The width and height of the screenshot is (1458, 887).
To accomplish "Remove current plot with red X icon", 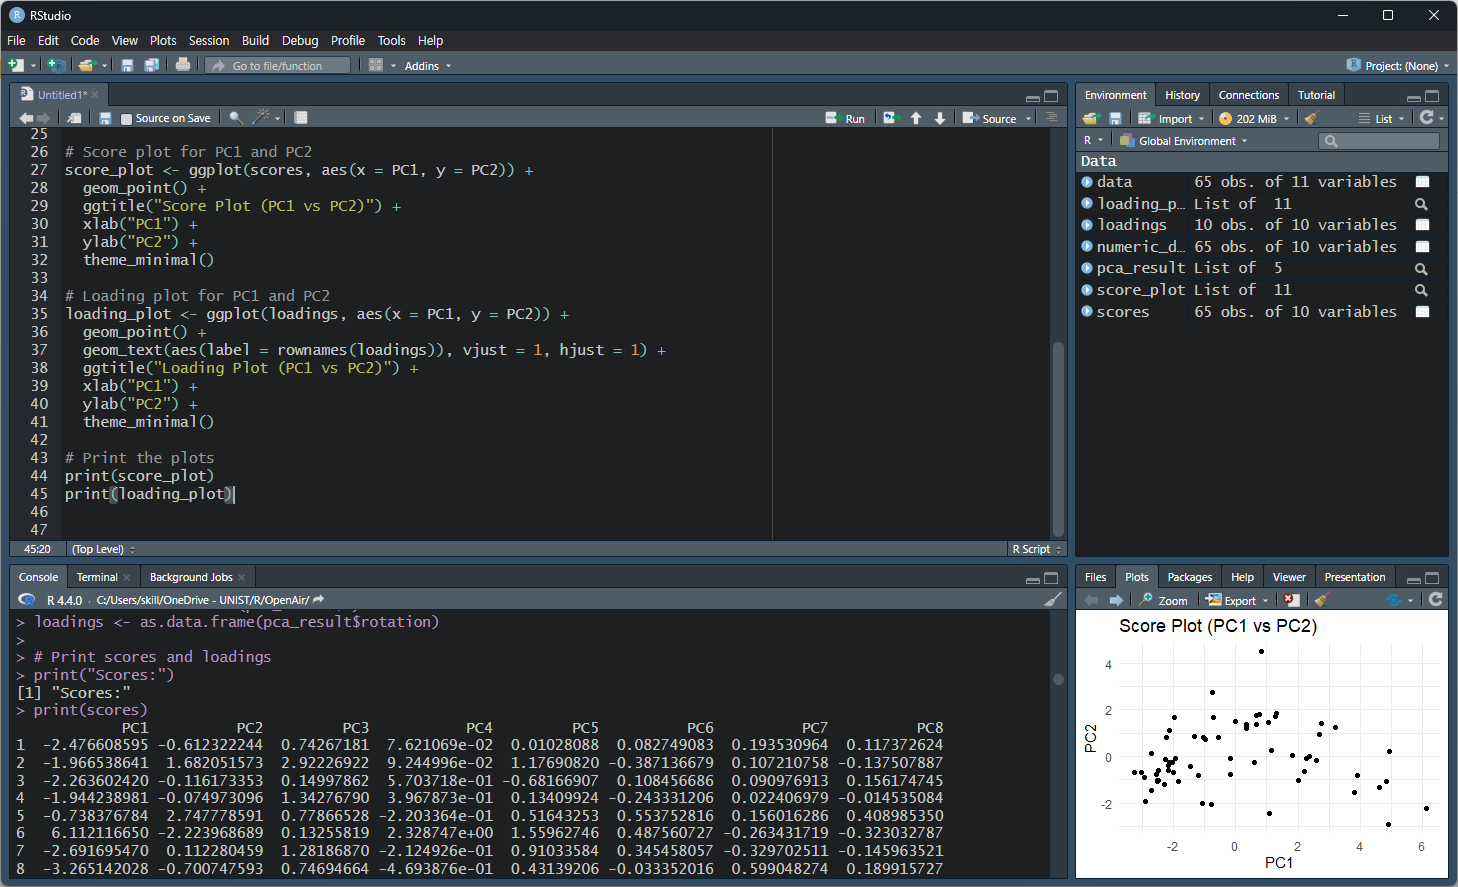I will tap(1292, 600).
